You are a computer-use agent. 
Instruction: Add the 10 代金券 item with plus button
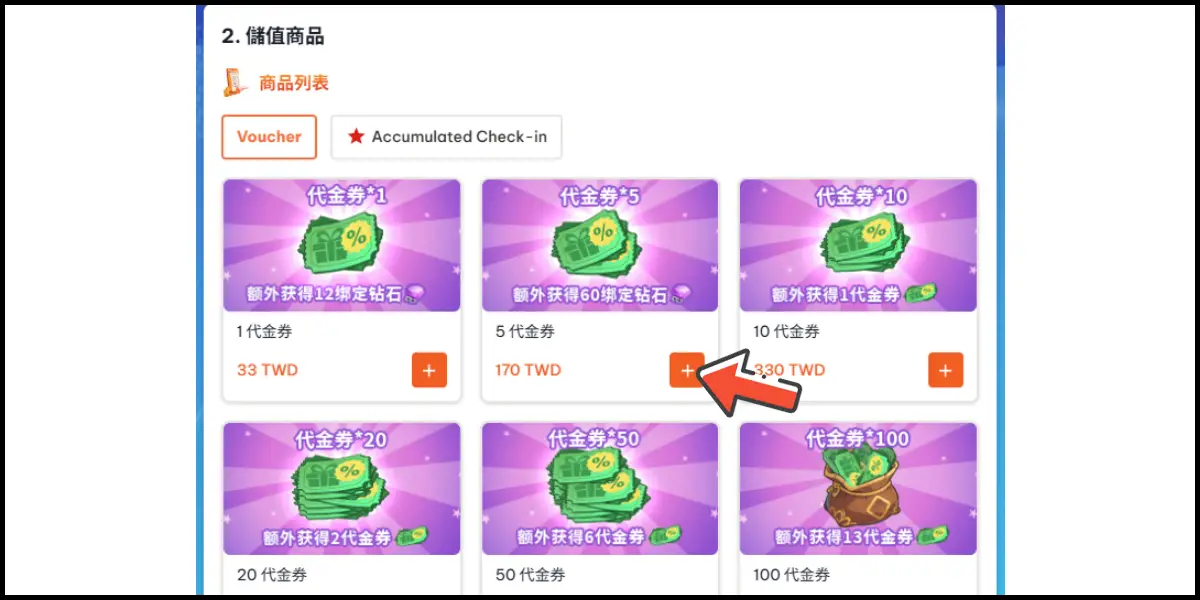point(945,370)
